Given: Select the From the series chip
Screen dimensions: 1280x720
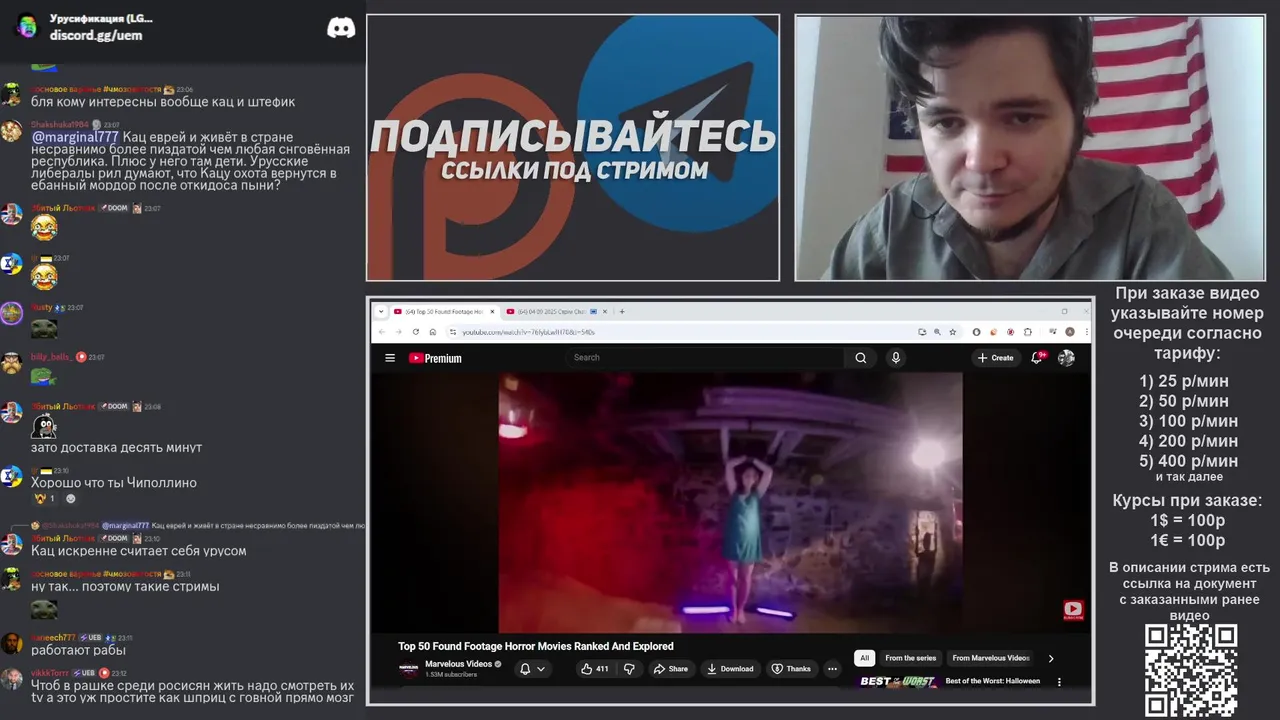Looking at the screenshot, I should tap(910, 658).
